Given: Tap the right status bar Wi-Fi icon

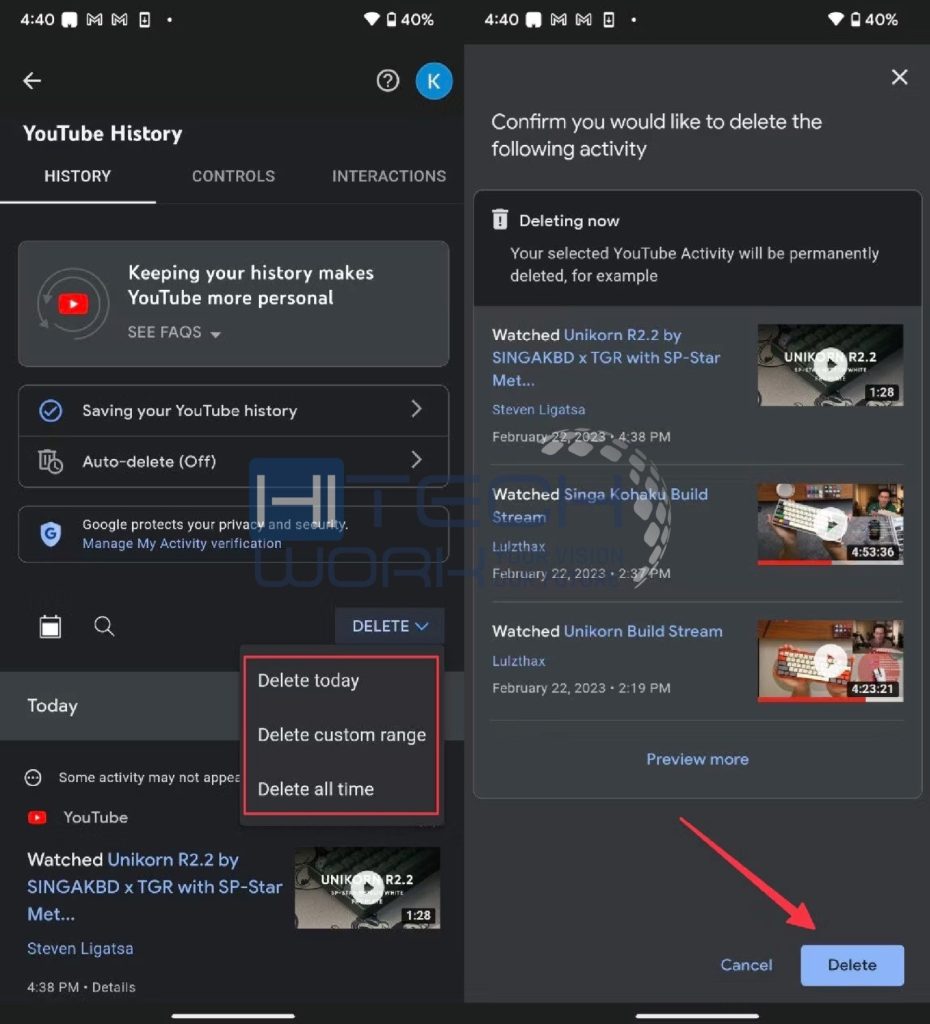Looking at the screenshot, I should [x=836, y=20].
